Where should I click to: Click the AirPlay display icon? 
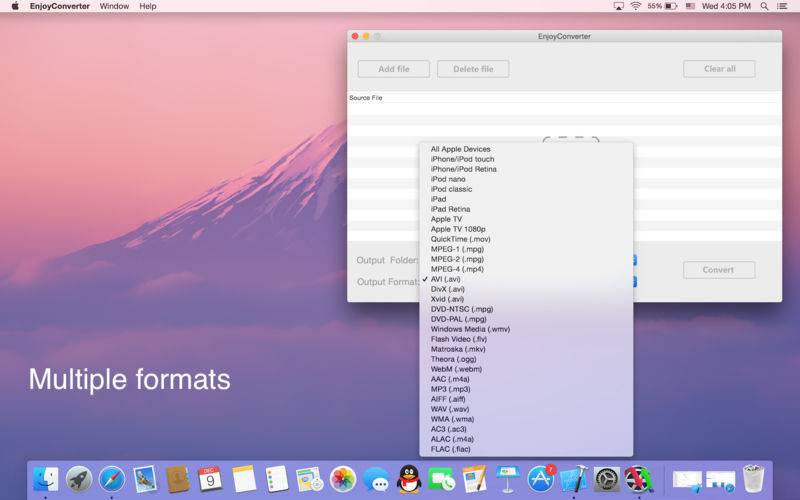click(618, 6)
